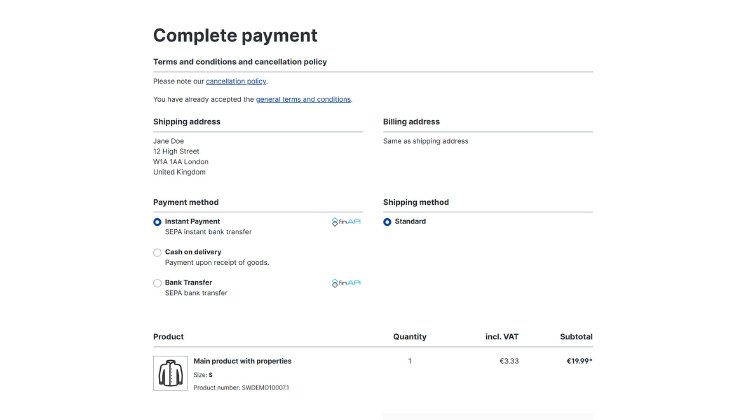This screenshot has width=746, height=420.
Task: Click the quantity value 1
Action: coord(410,361)
